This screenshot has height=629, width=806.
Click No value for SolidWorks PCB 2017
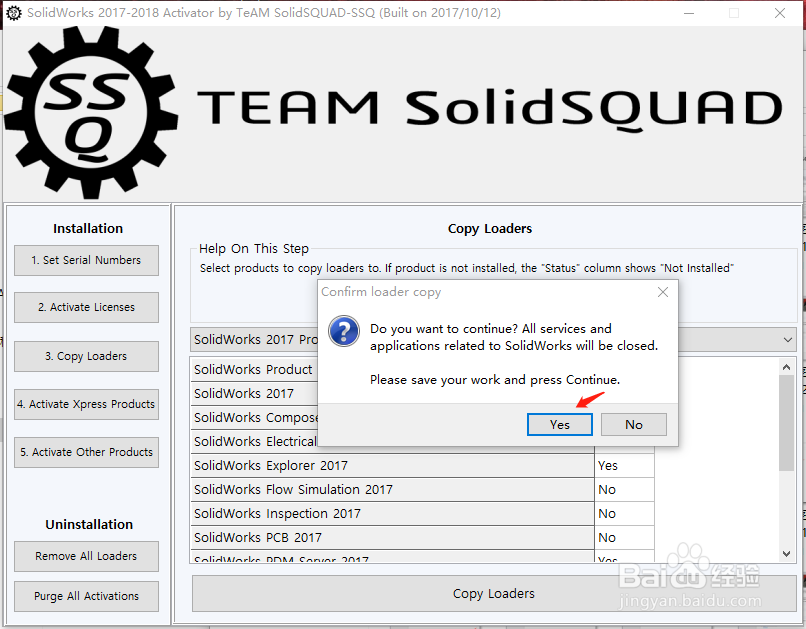point(625,538)
